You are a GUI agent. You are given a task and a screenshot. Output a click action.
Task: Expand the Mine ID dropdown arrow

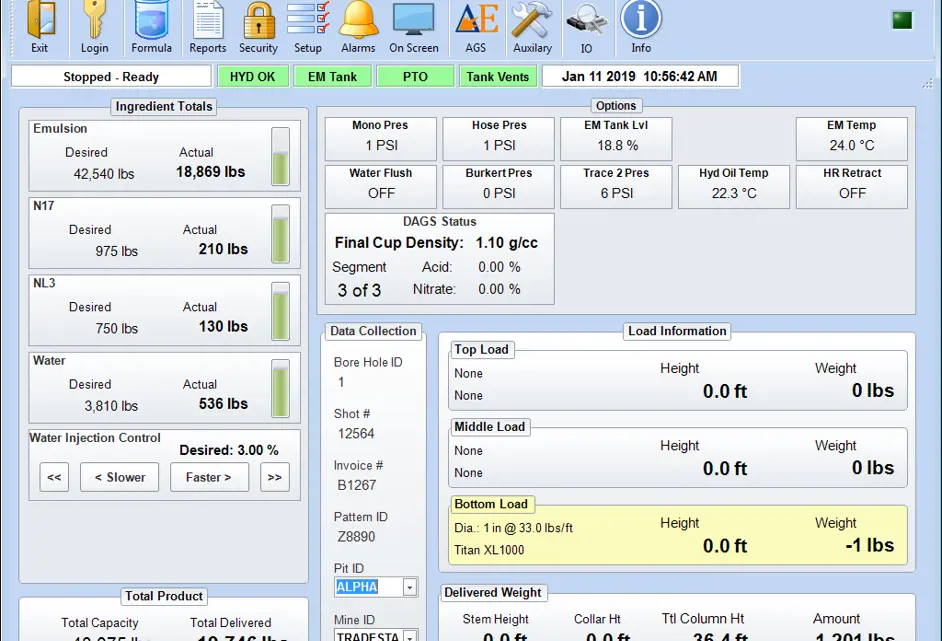coord(410,636)
